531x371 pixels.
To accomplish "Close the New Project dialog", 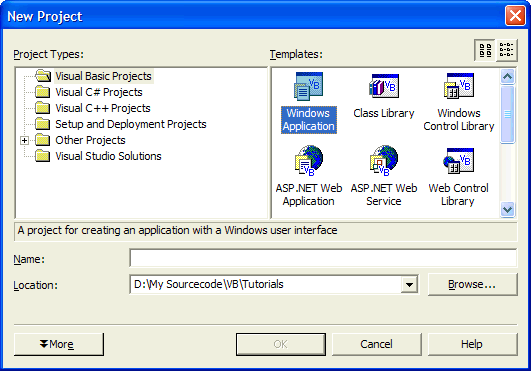I will (515, 16).
